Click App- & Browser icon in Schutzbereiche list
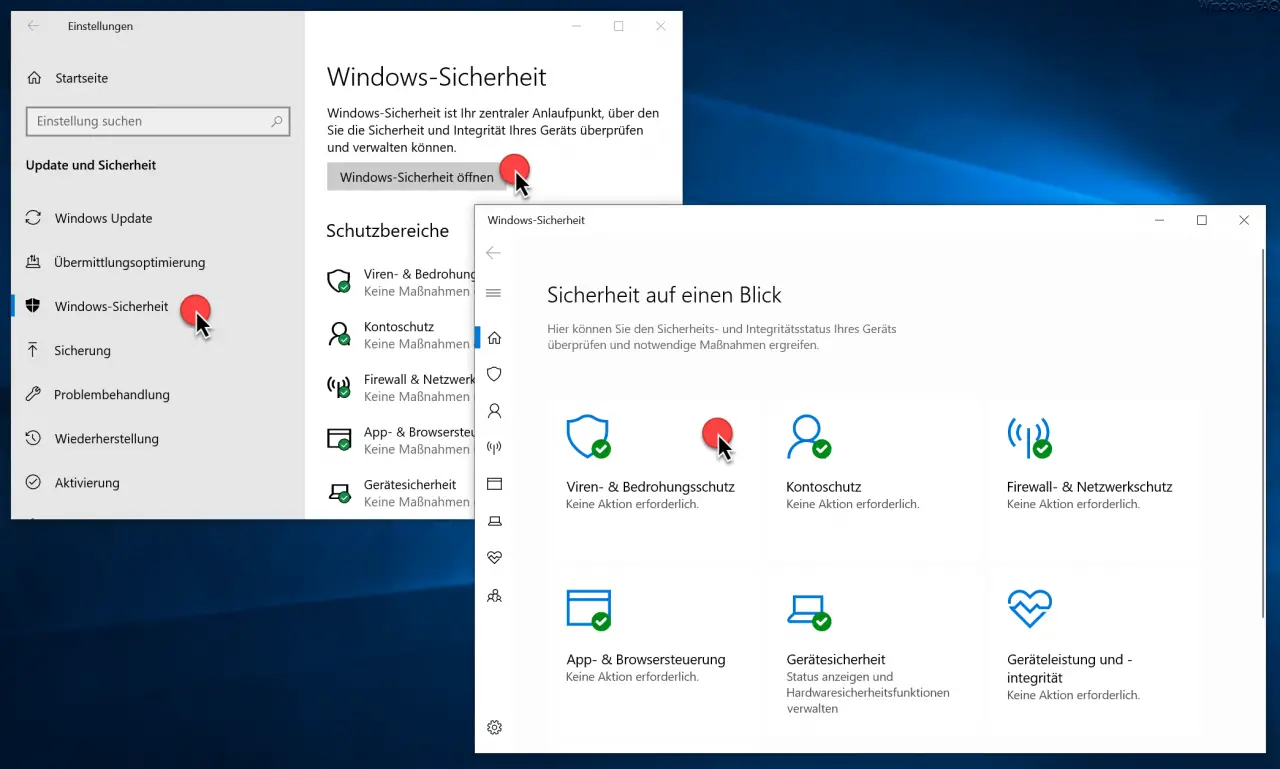 tap(340, 439)
